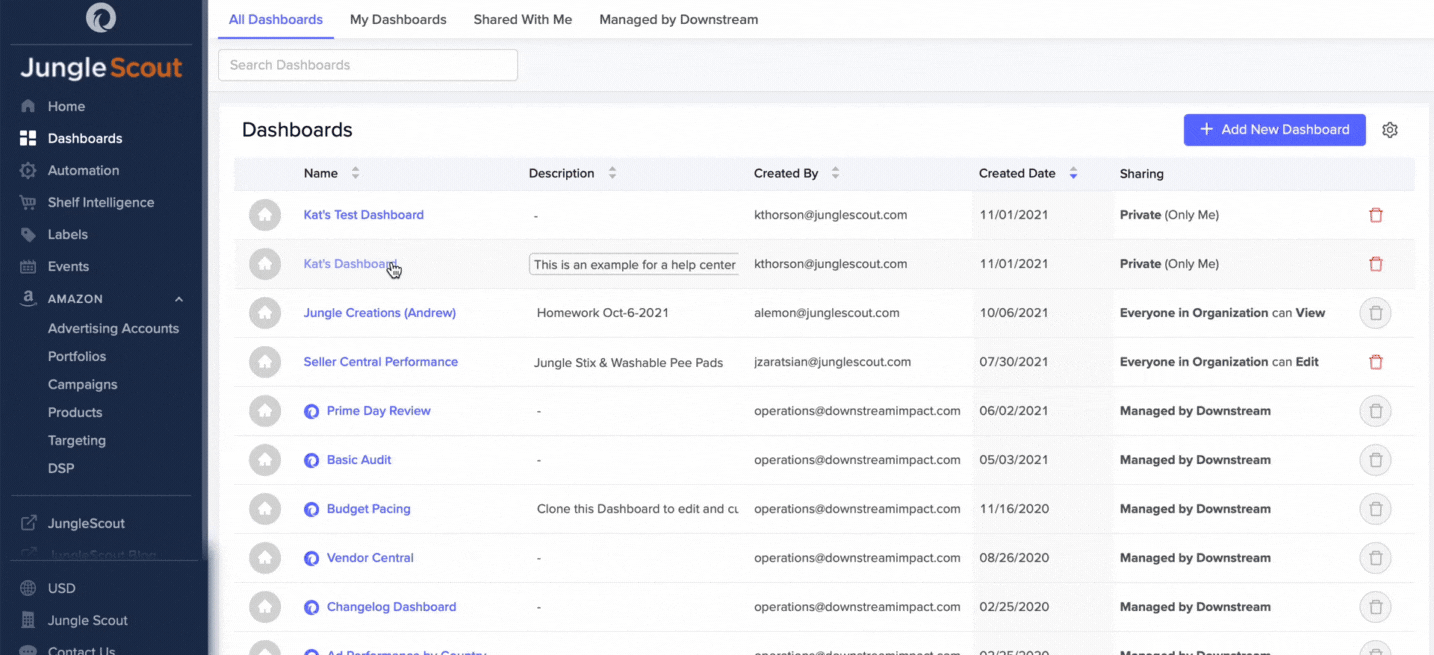Open Targeting page
This screenshot has width=1434, height=655.
77,440
